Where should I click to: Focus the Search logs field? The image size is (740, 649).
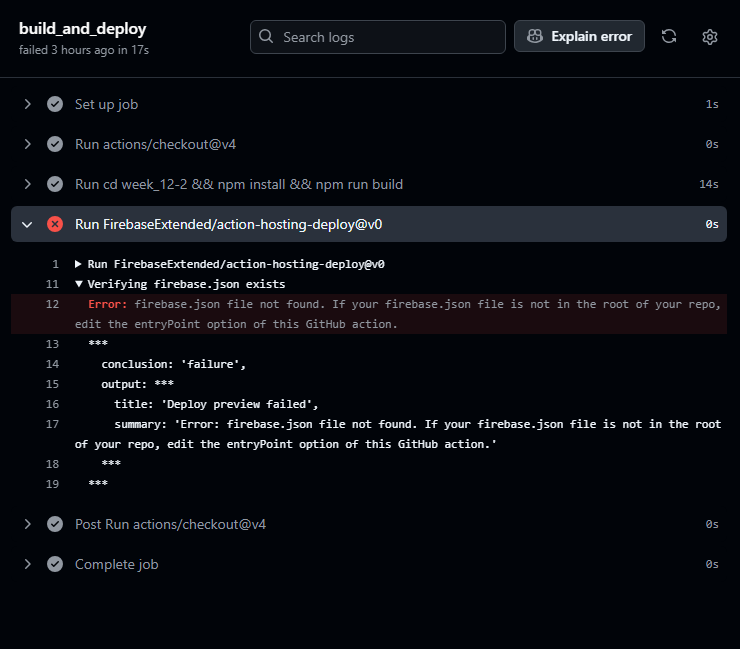(378, 37)
